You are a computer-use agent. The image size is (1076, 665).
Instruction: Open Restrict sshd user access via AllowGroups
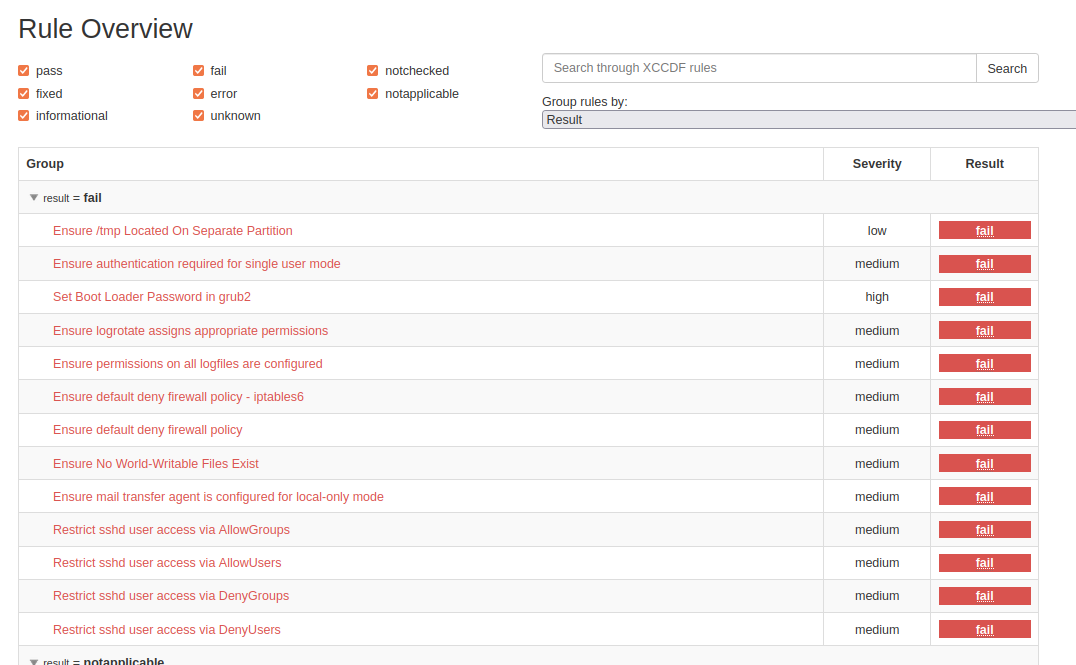click(171, 530)
